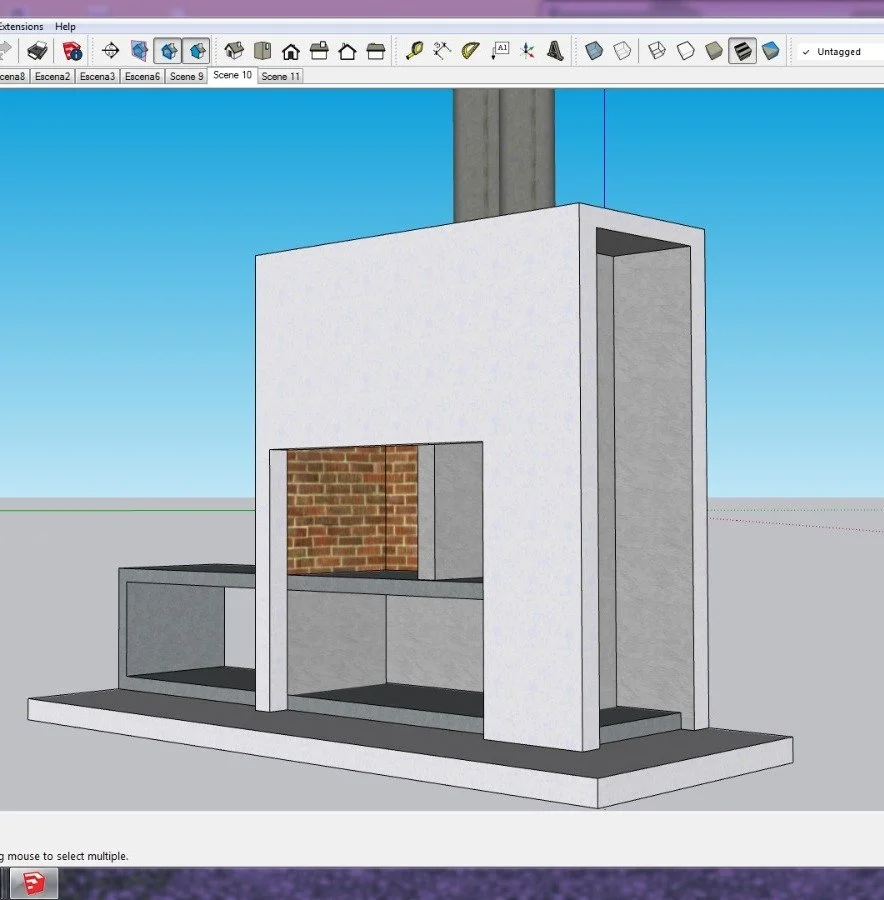Click the redo arrow icon

(x=6, y=51)
